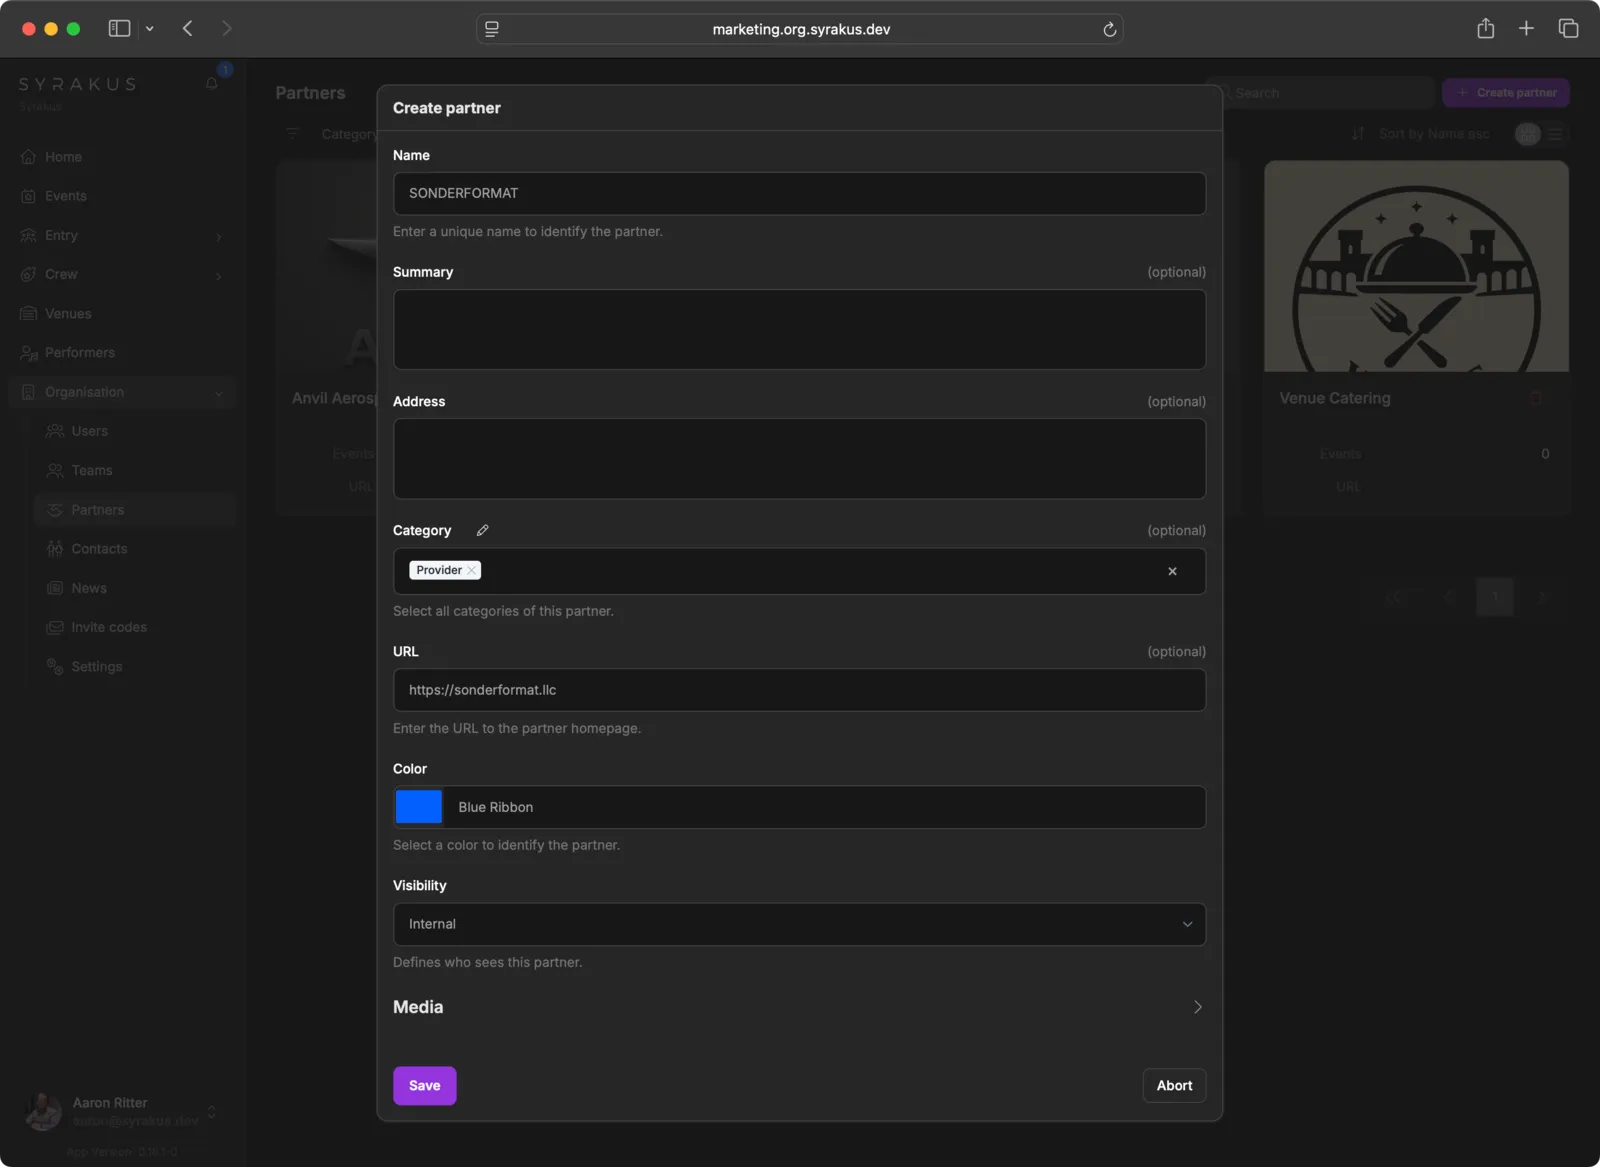Image resolution: width=1600 pixels, height=1167 pixels.
Task: Expand the Media section
Action: (1197, 1007)
